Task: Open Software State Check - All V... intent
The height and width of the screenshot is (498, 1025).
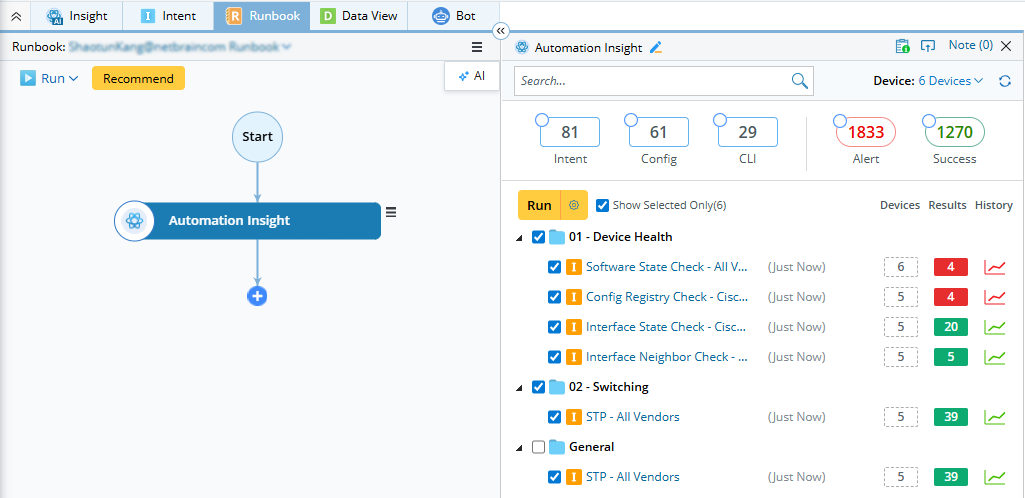Action: 666,267
